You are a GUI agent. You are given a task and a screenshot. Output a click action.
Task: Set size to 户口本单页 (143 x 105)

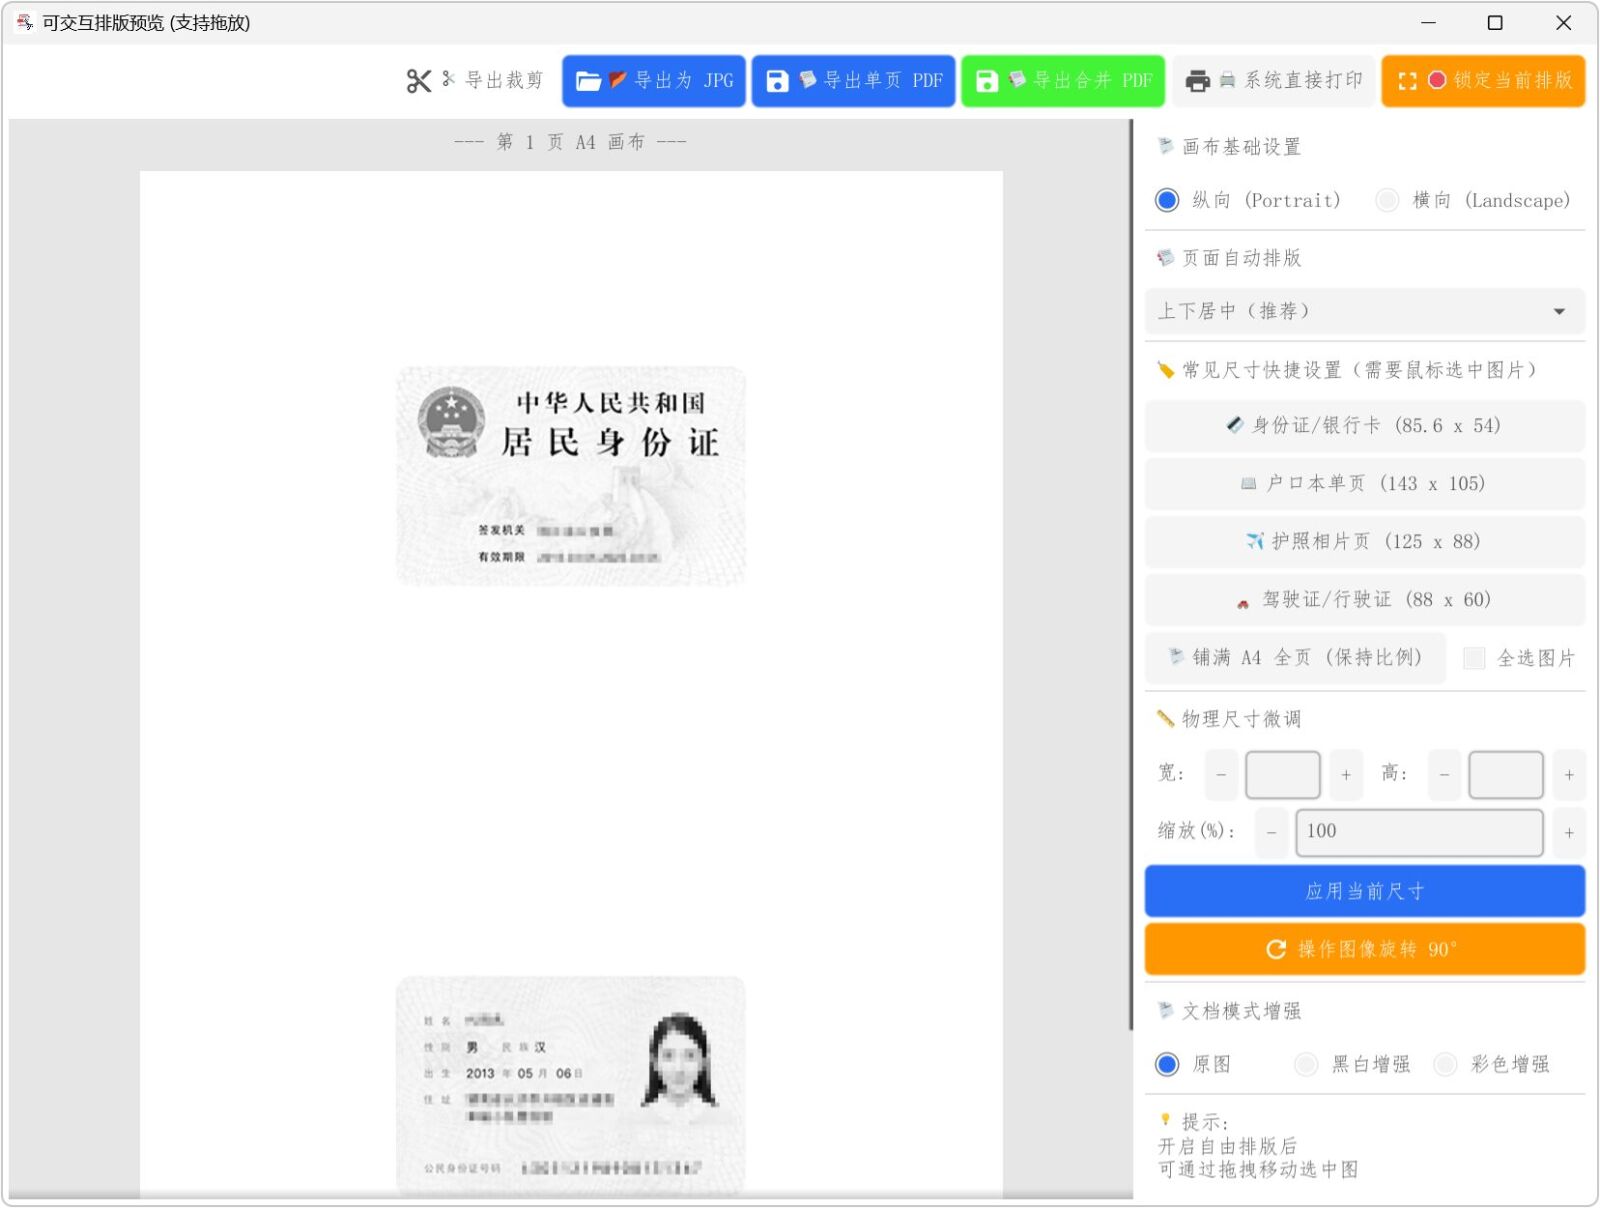click(x=1365, y=484)
